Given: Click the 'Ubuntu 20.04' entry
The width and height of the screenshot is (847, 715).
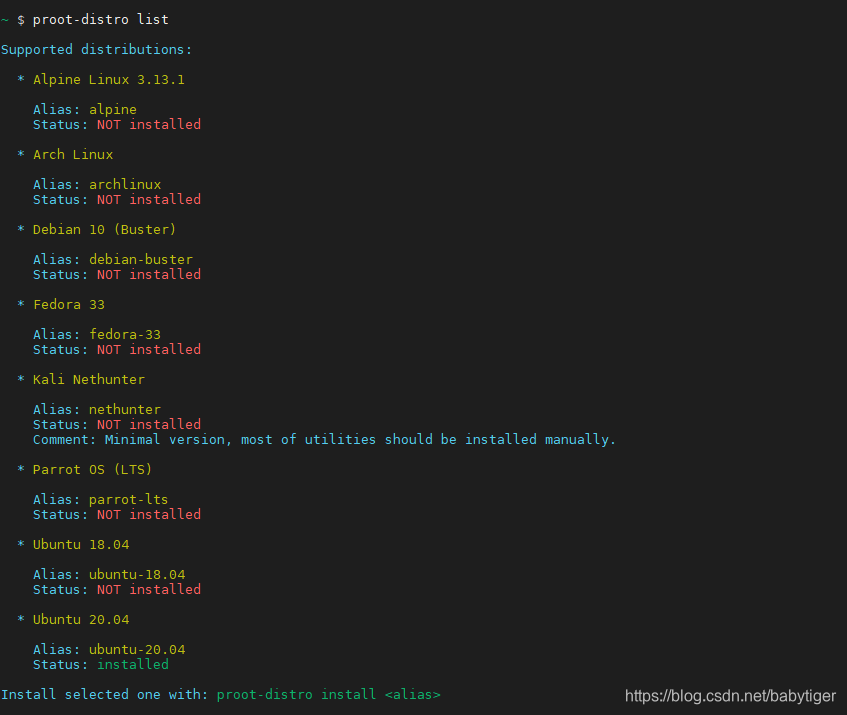Looking at the screenshot, I should tap(81, 620).
